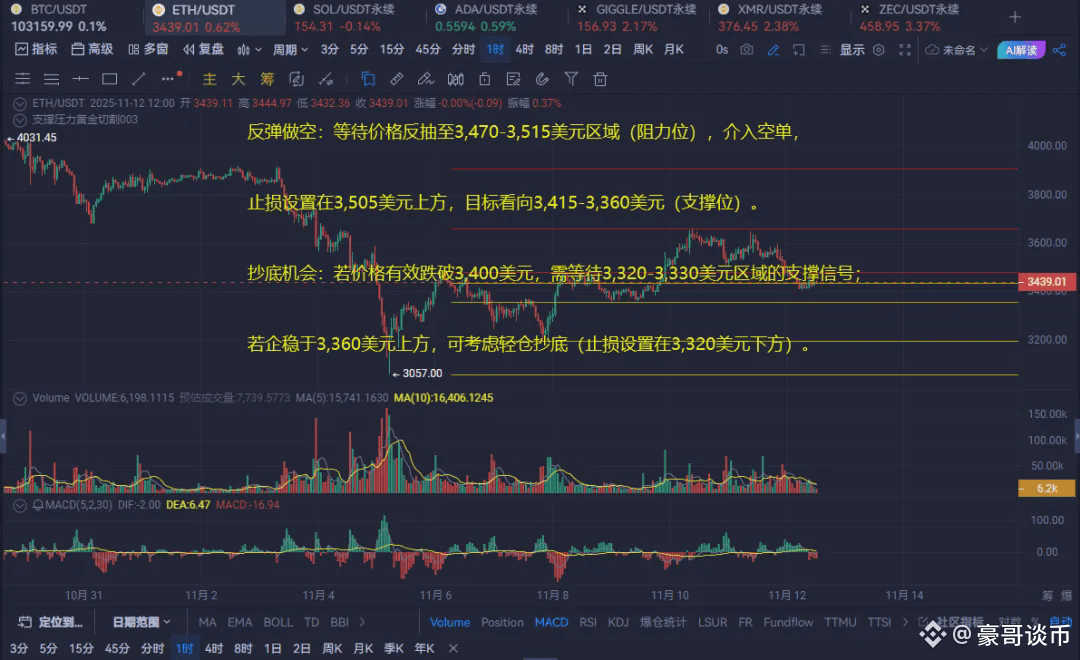The height and width of the screenshot is (660, 1080).
Task: Click the AI解读 button
Action: (x=1022, y=48)
